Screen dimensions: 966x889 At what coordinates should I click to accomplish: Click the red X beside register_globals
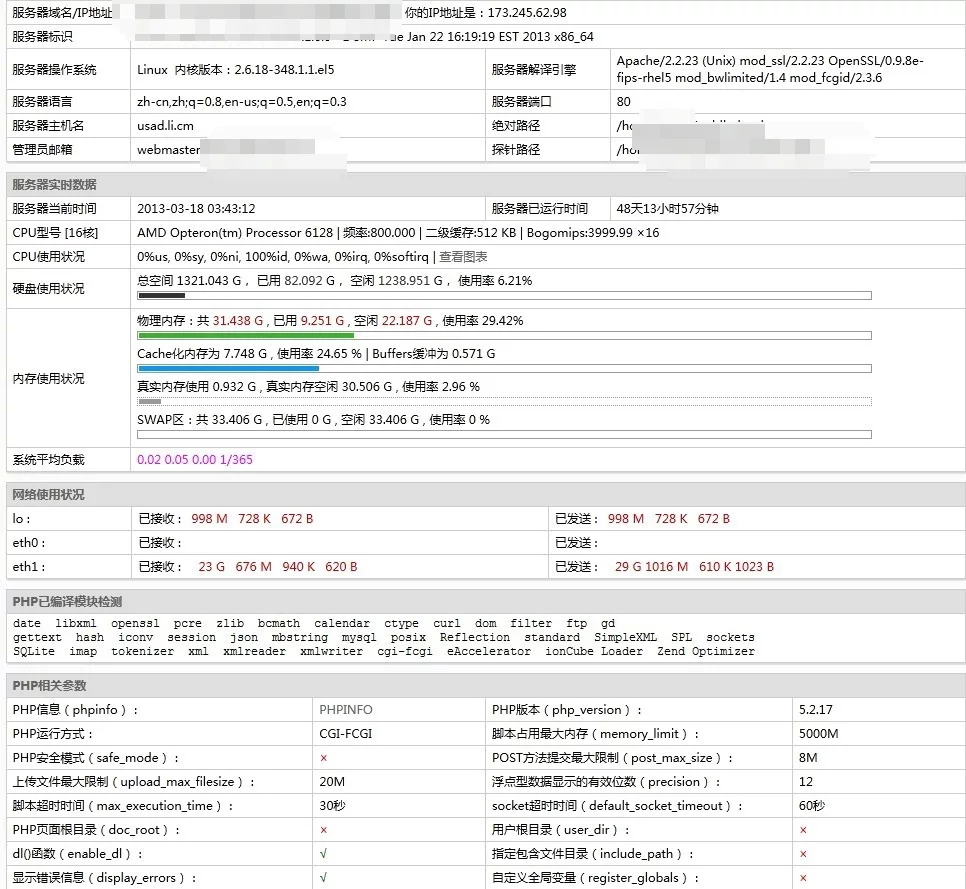[803, 878]
